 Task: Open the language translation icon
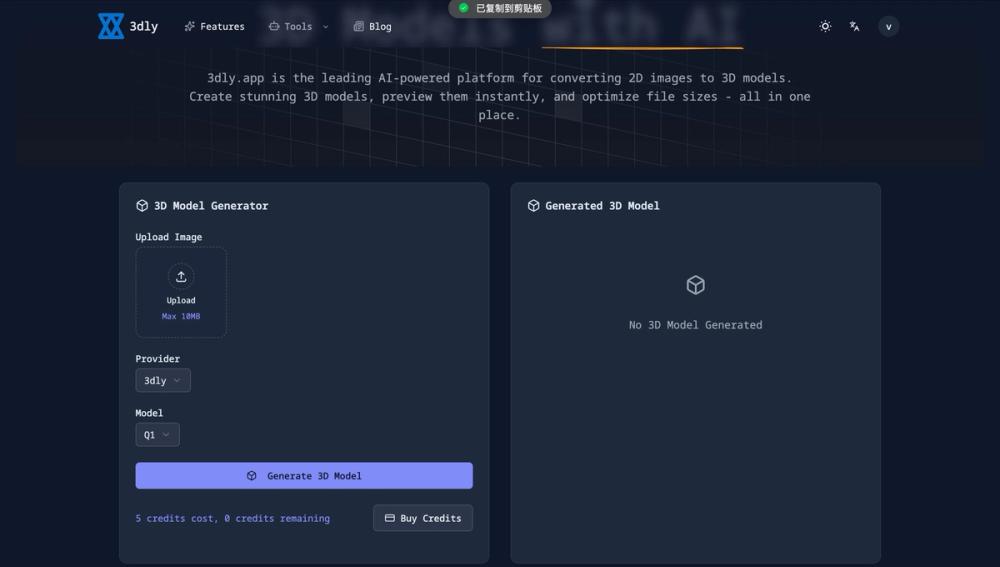(x=855, y=26)
